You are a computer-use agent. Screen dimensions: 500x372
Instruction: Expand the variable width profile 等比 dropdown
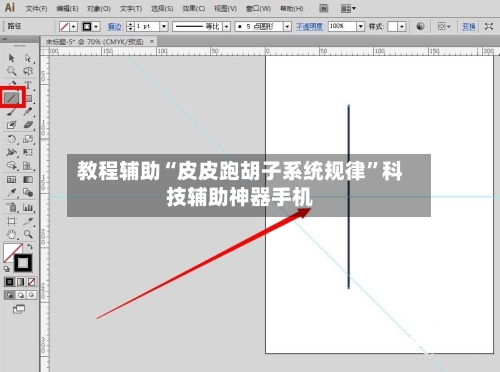(x=226, y=26)
